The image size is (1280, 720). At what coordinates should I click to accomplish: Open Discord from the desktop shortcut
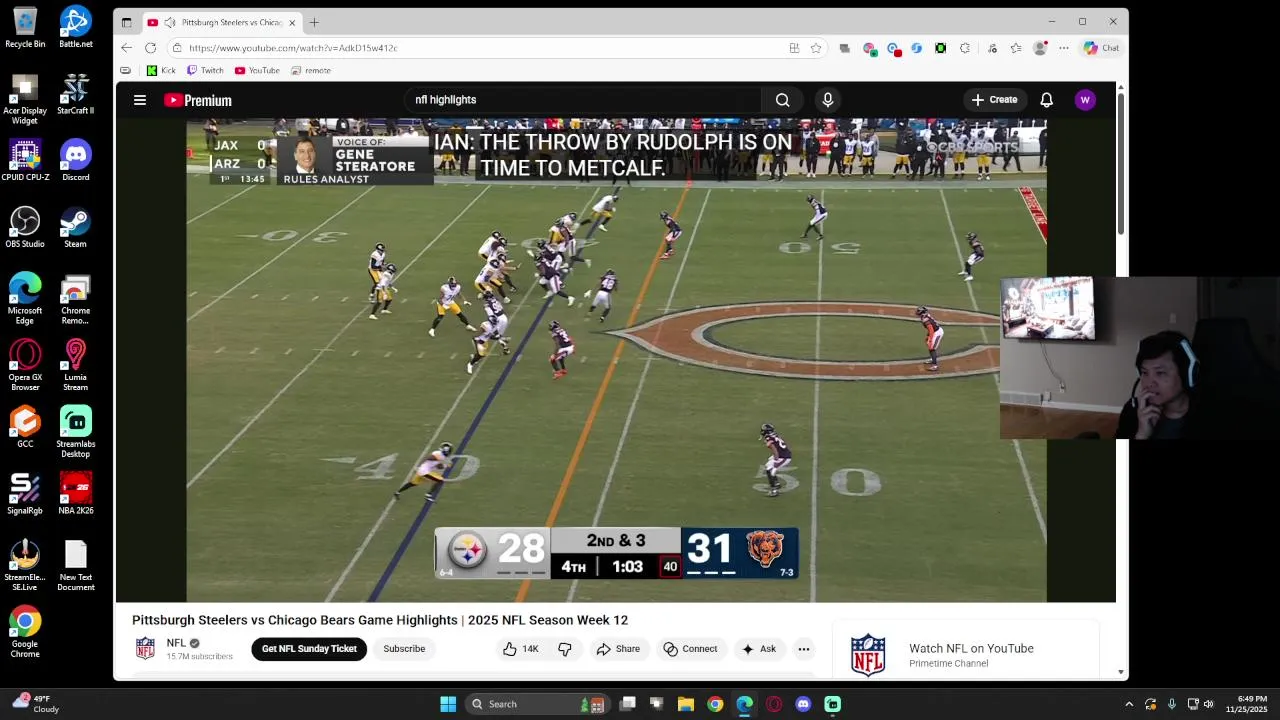coord(75,161)
